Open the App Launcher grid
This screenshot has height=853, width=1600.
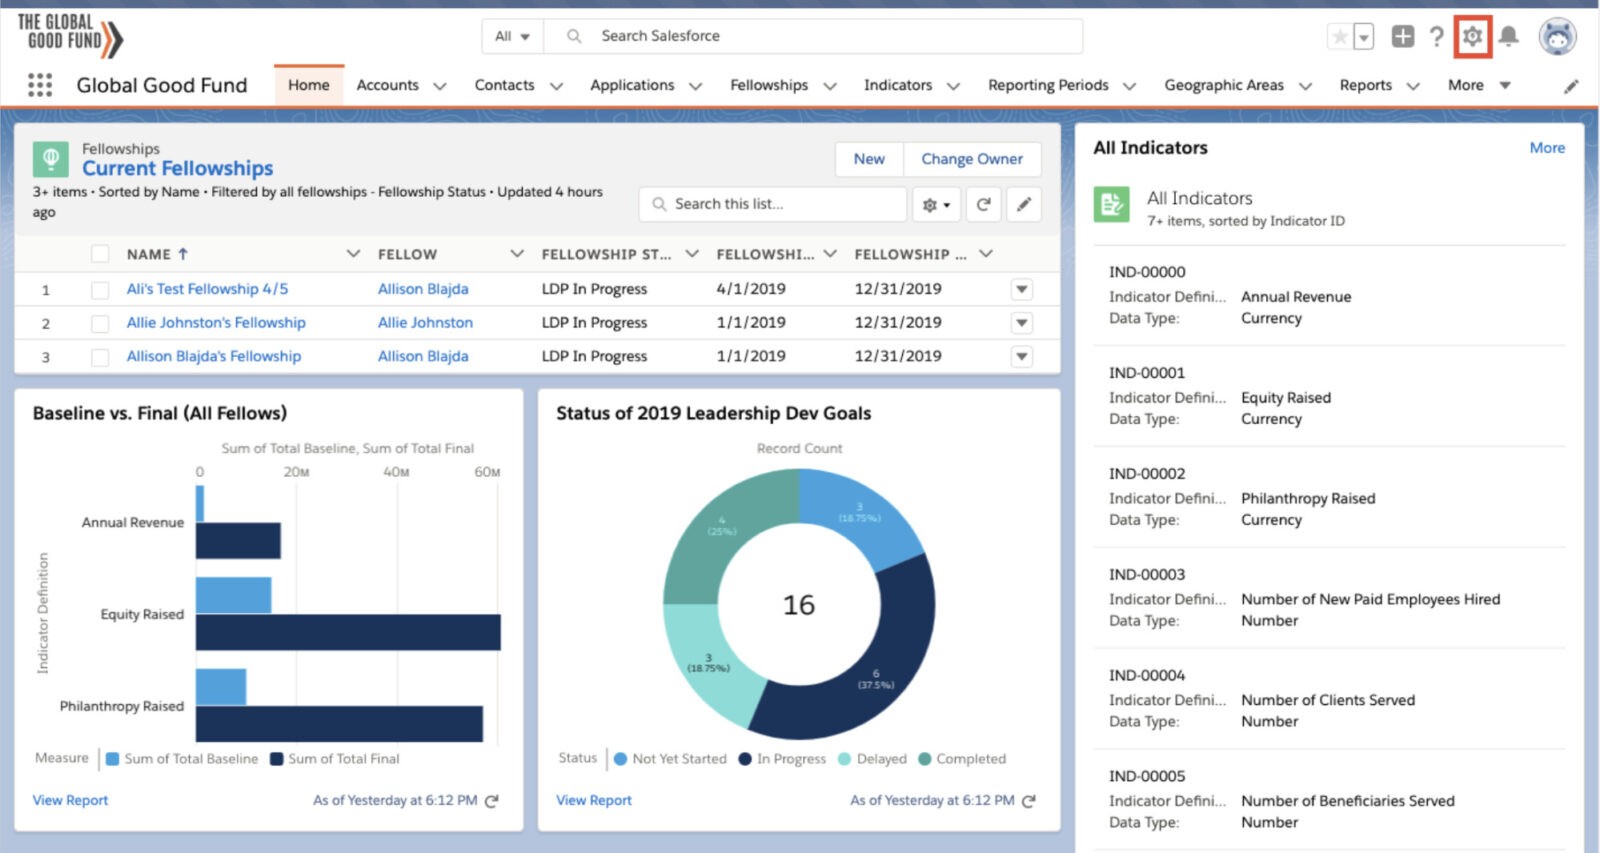[x=40, y=85]
